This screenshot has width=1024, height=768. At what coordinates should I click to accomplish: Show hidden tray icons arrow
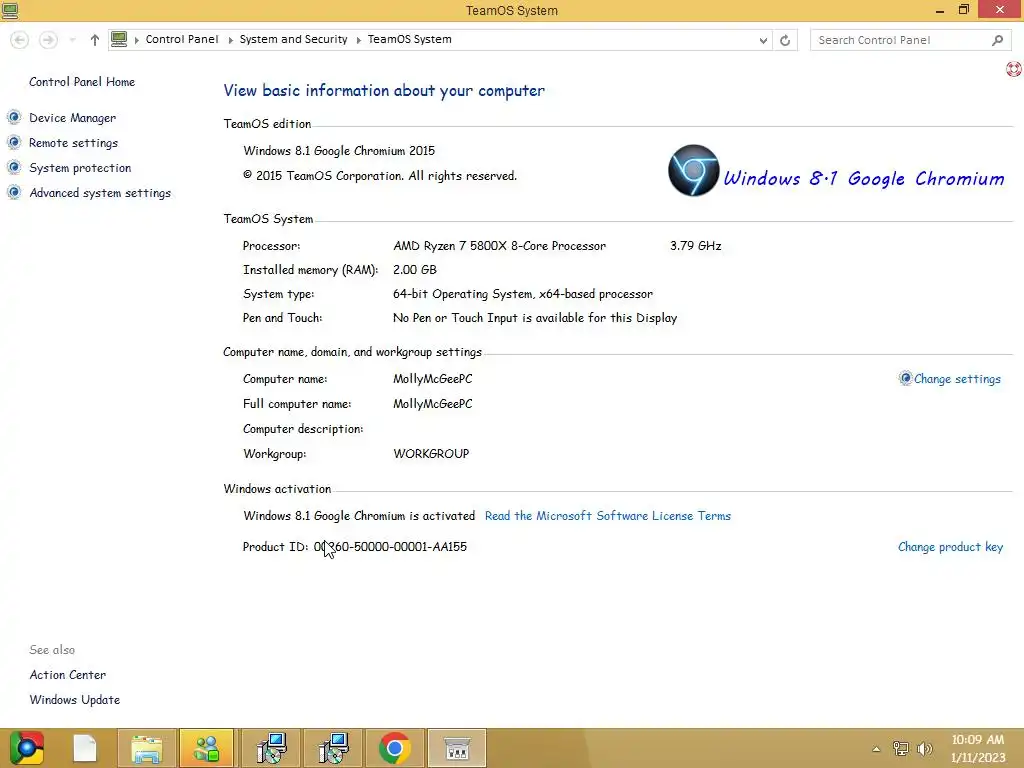pos(876,749)
